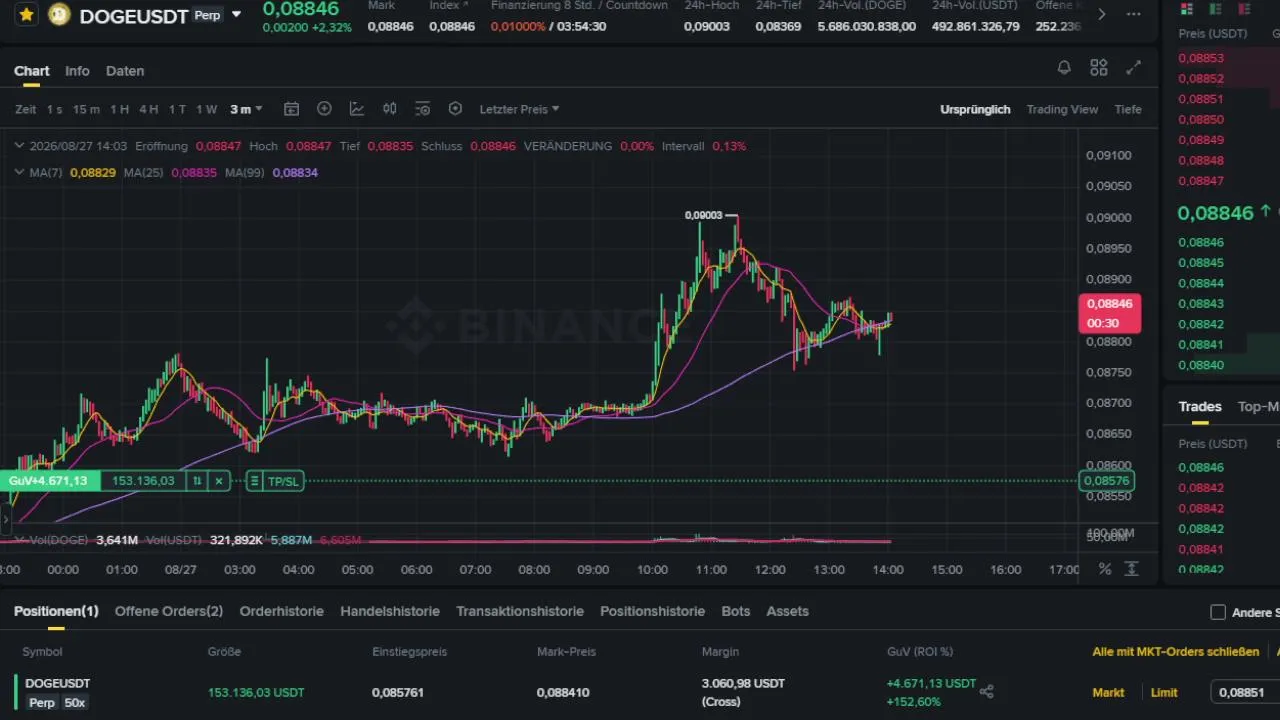Open the hexagon chart settings icon
This screenshot has width=1280, height=720.
click(455, 109)
